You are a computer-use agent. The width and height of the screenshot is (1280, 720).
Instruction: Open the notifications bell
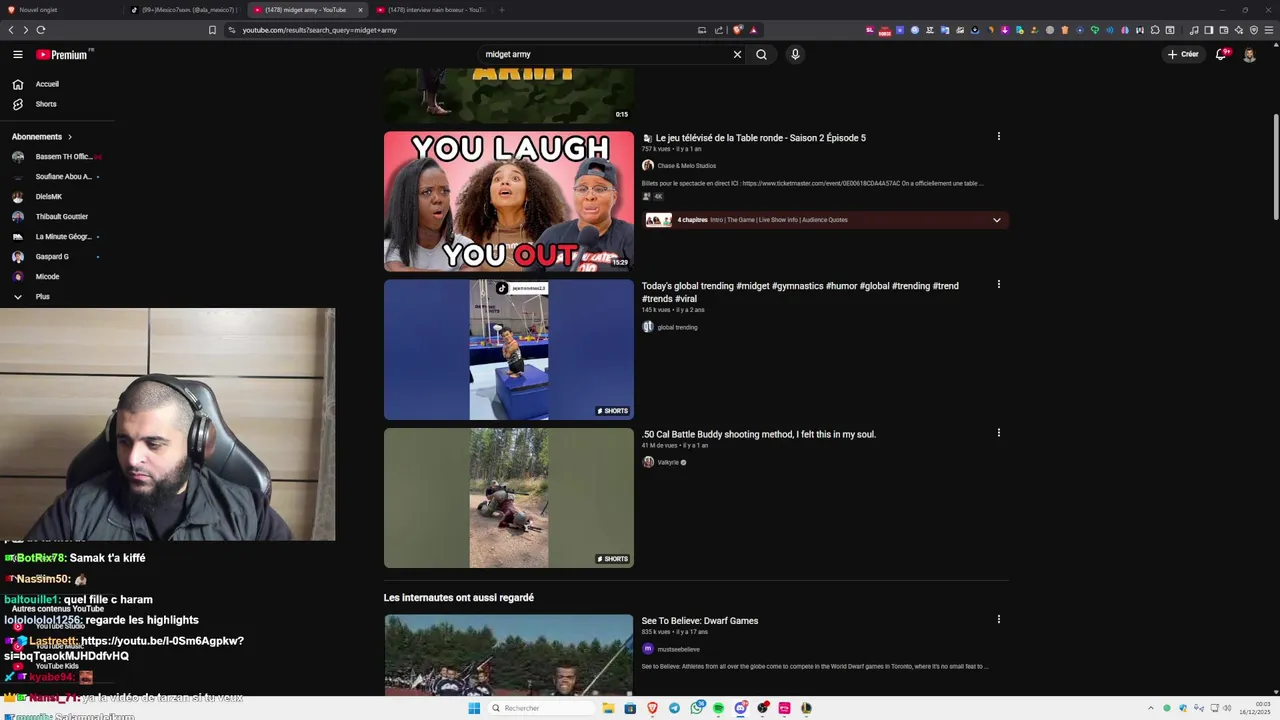1221,55
